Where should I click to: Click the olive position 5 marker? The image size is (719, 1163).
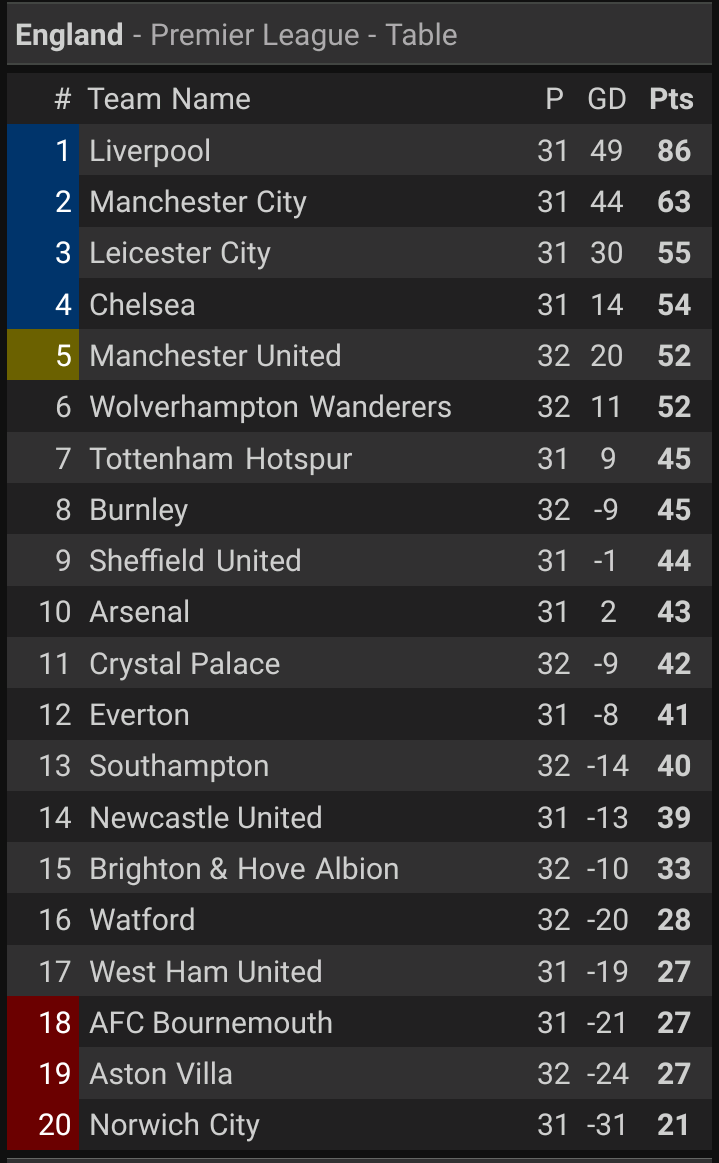(x=43, y=356)
